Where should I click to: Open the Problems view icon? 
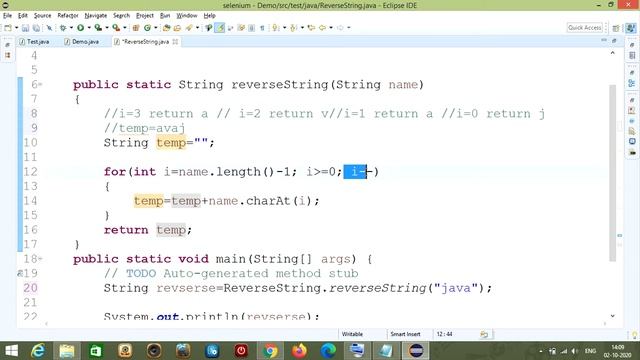632,111
